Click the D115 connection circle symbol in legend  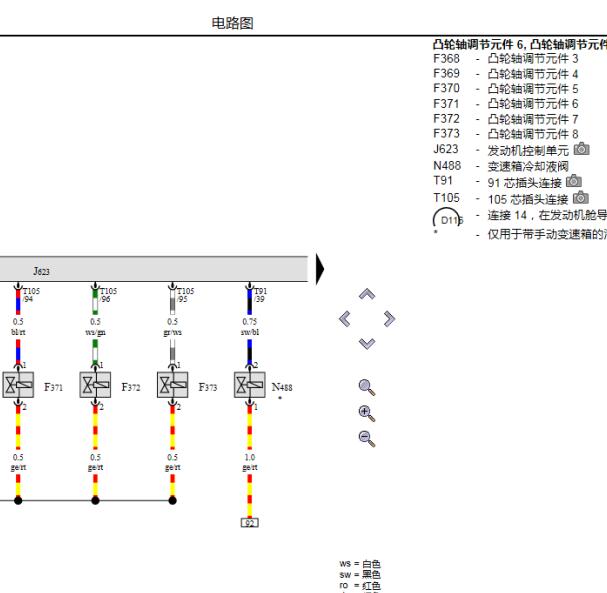click(447, 220)
